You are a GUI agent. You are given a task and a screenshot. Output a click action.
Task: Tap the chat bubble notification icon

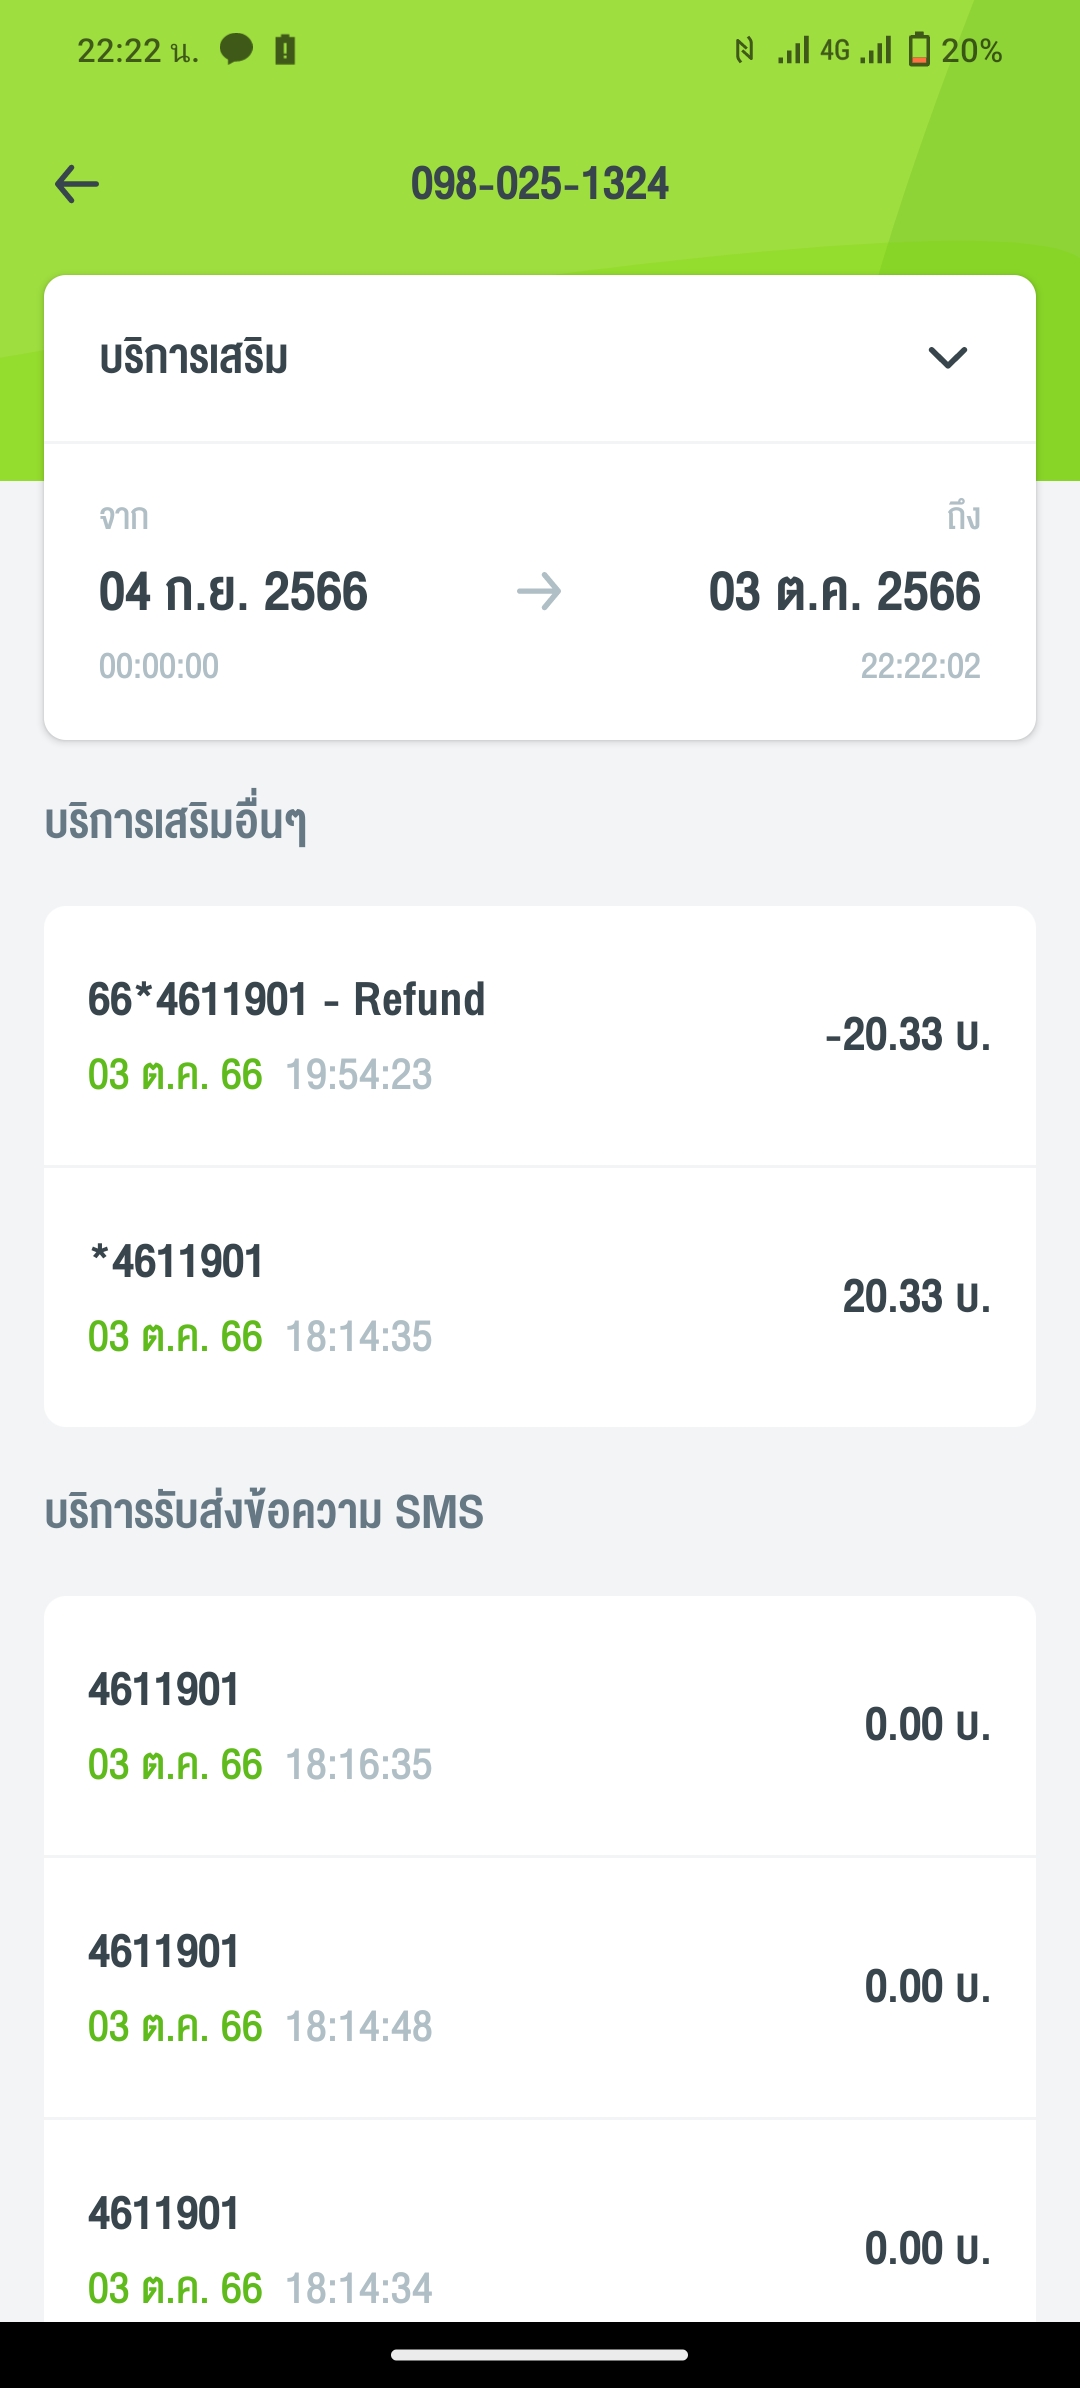point(236,49)
